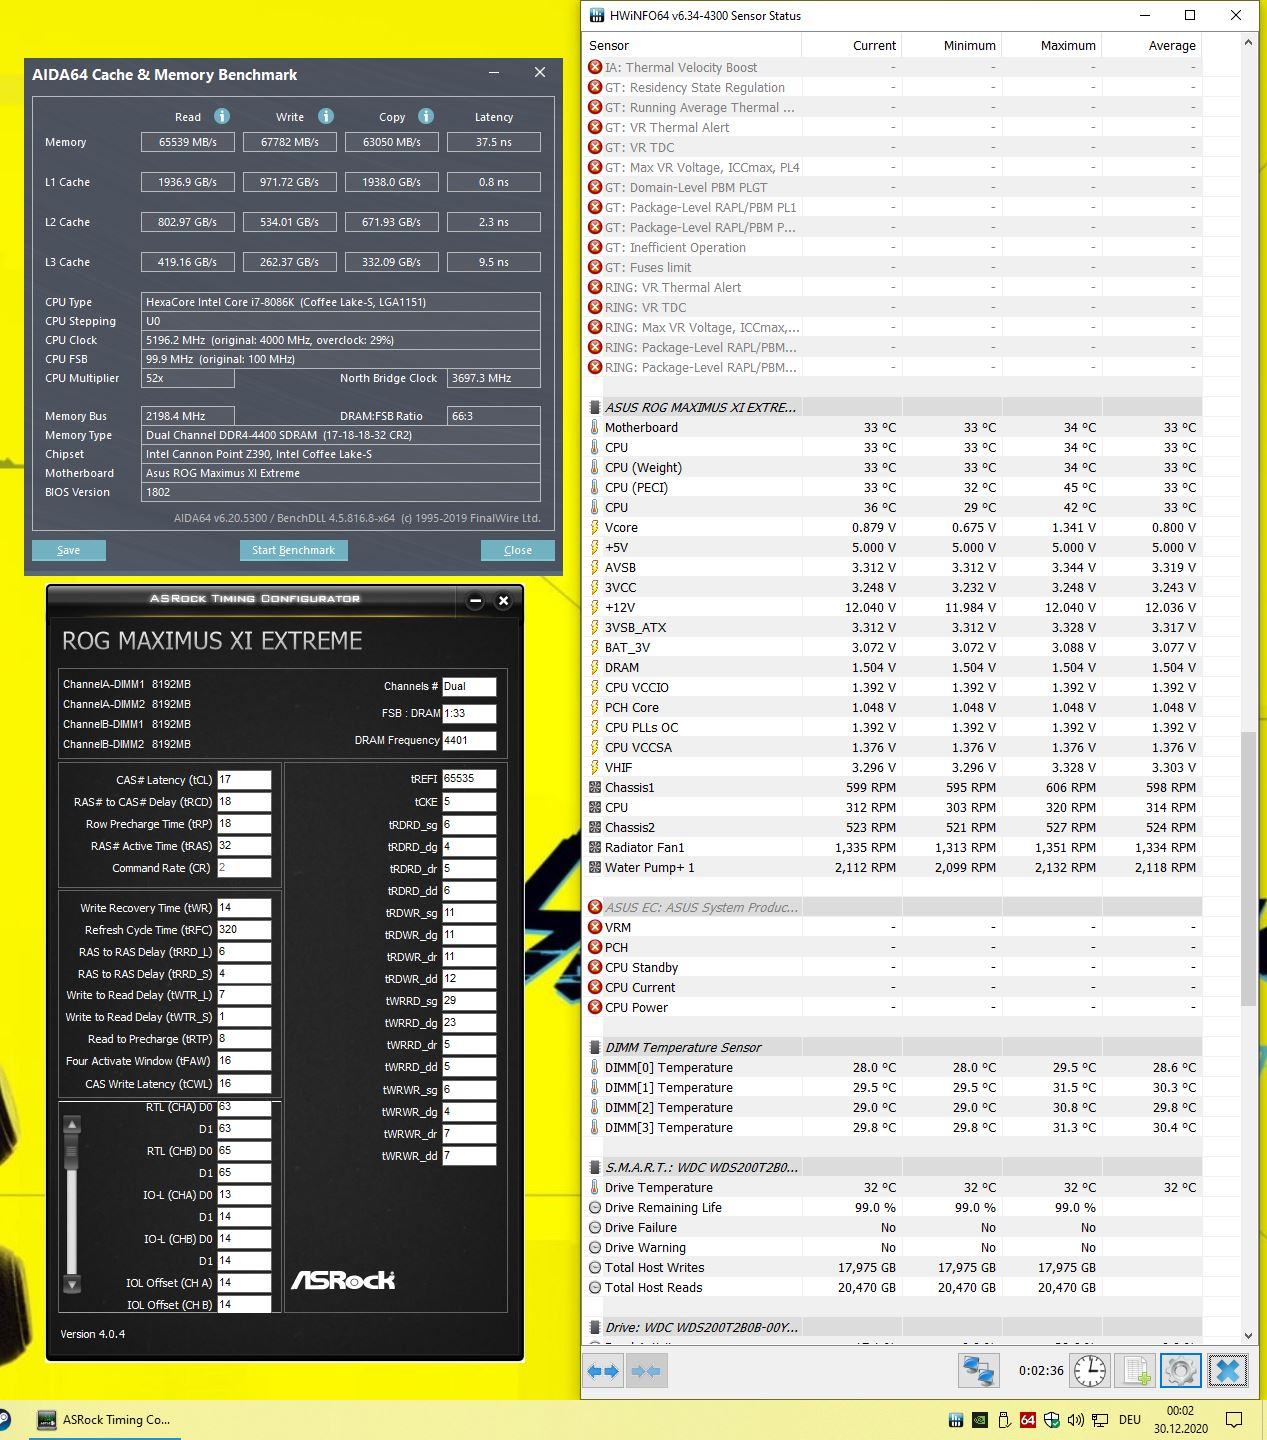Viewport: 1267px width, 1440px height.
Task: Open NVIDIA tray icon in taskbar
Action: click(x=980, y=1419)
